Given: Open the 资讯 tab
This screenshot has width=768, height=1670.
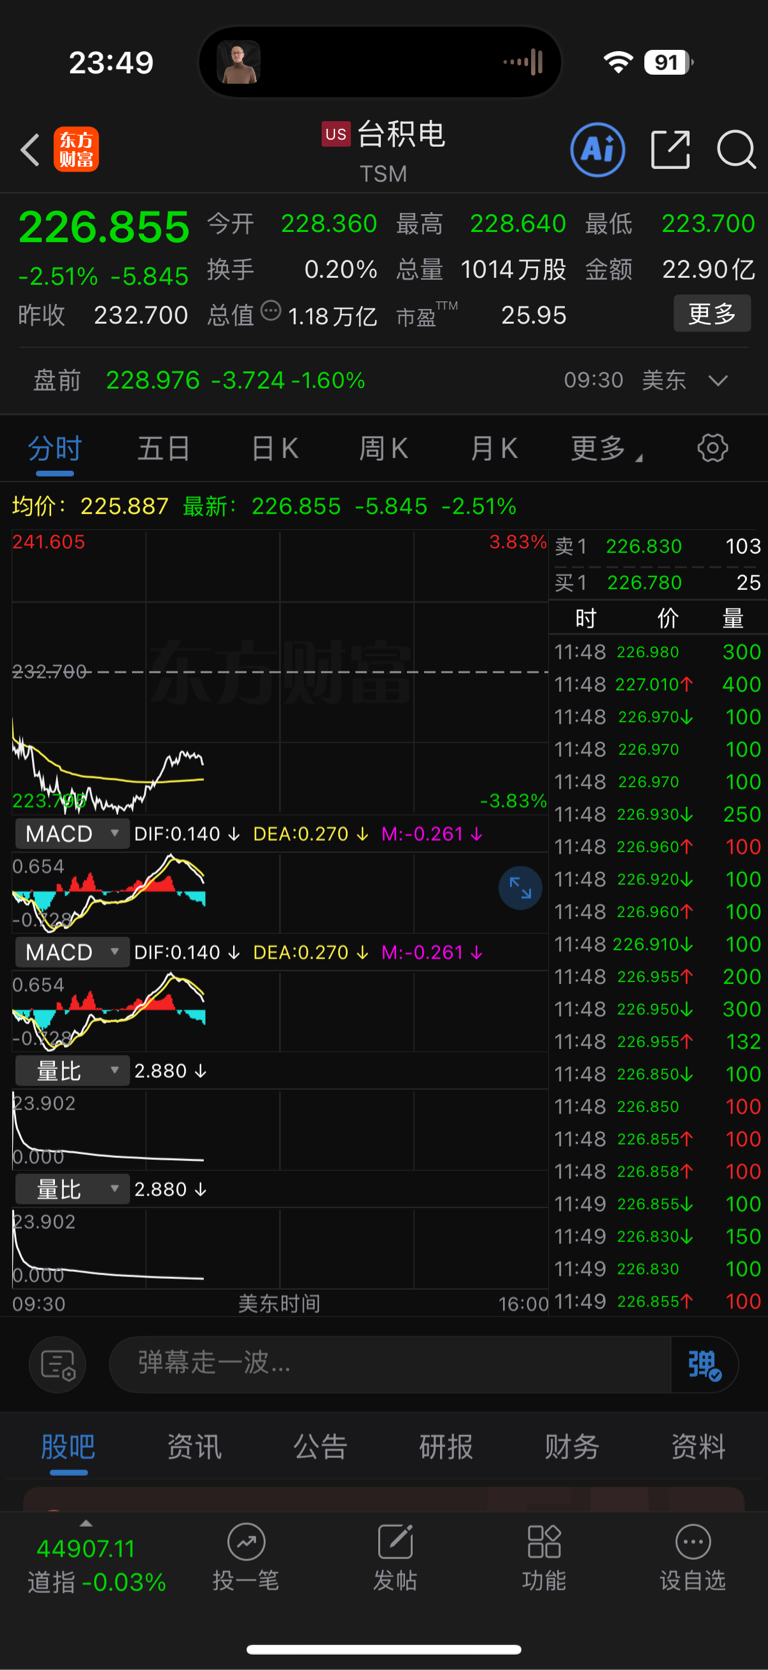Looking at the screenshot, I should click(x=194, y=1447).
